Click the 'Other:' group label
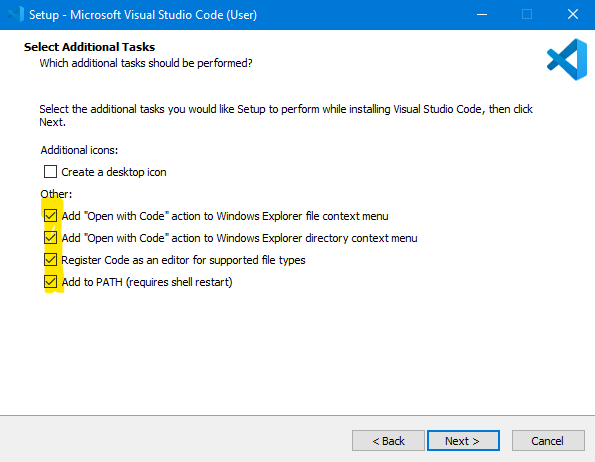The height and width of the screenshot is (462, 595). [56, 194]
